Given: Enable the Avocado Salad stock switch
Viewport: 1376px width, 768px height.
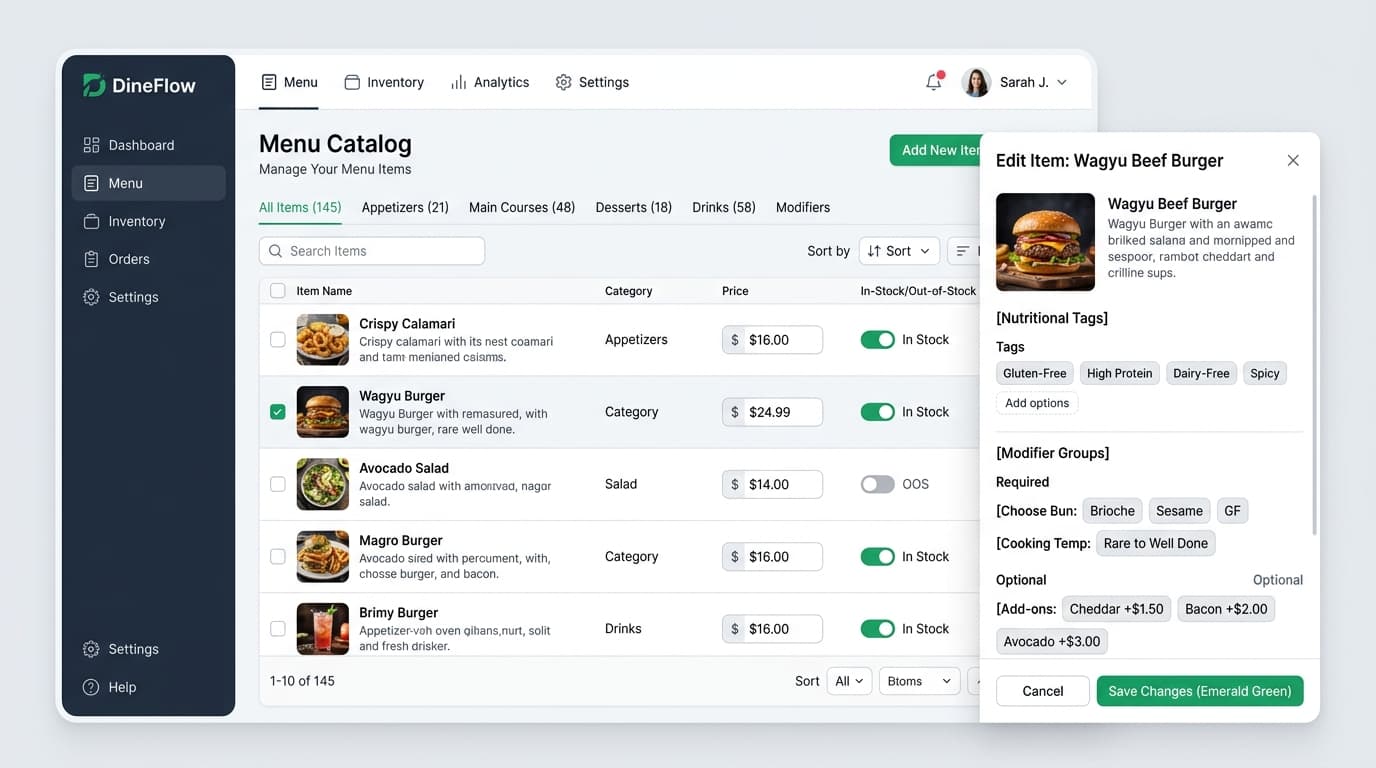Looking at the screenshot, I should tap(878, 484).
